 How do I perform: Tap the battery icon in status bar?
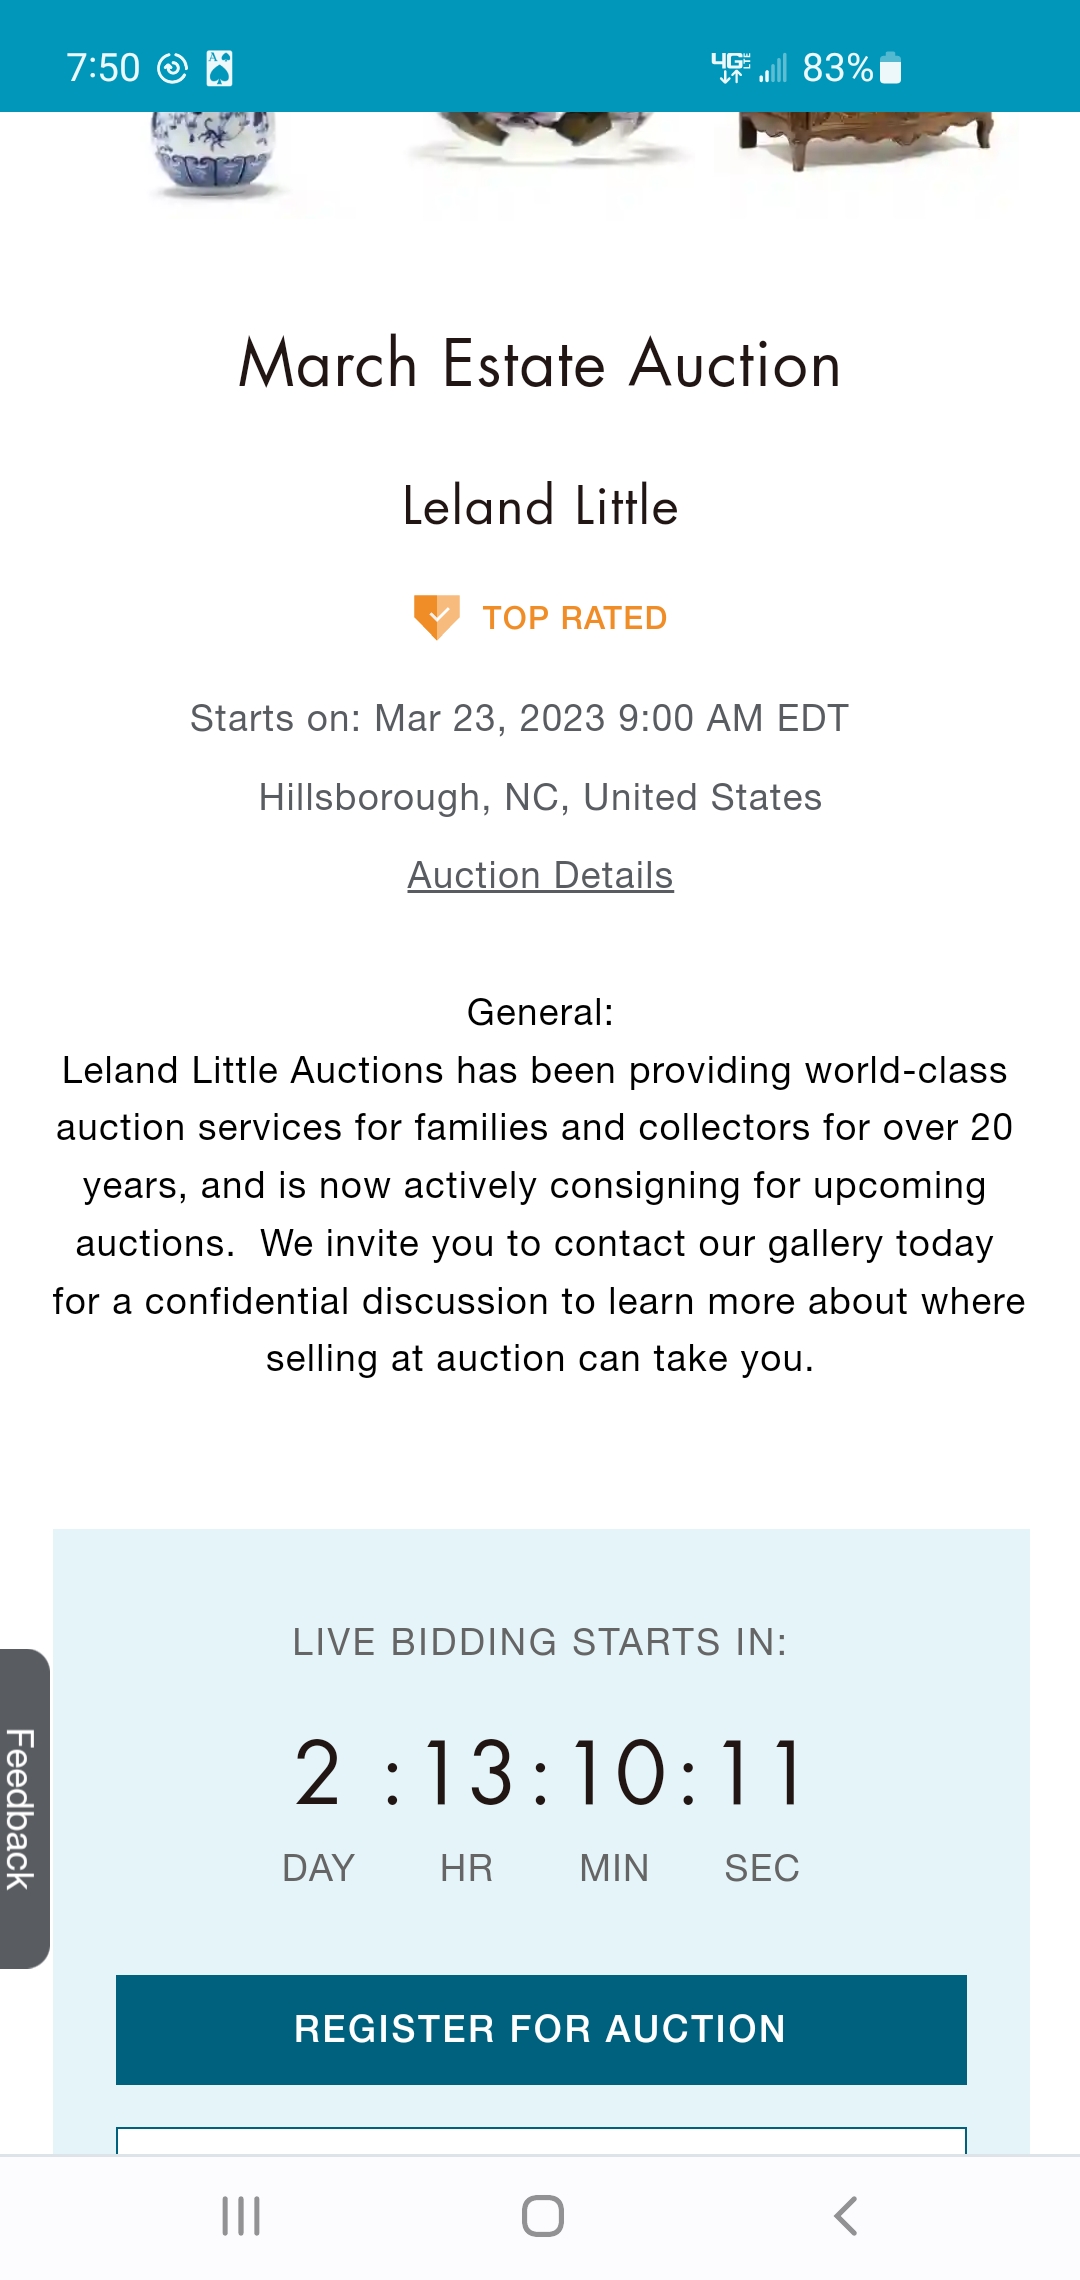891,68
